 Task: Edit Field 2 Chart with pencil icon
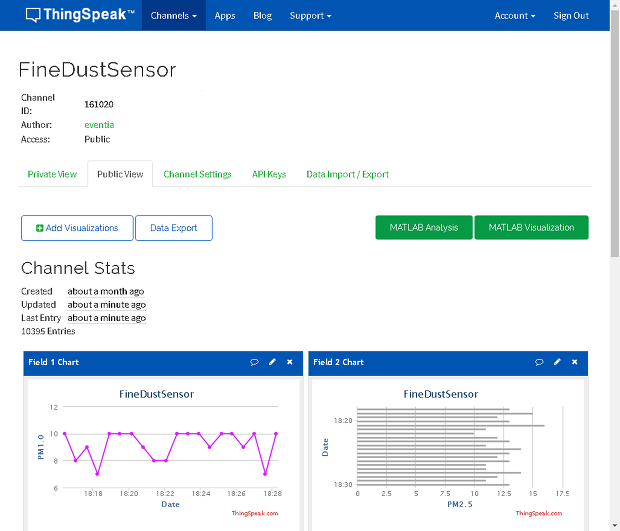coord(557,362)
